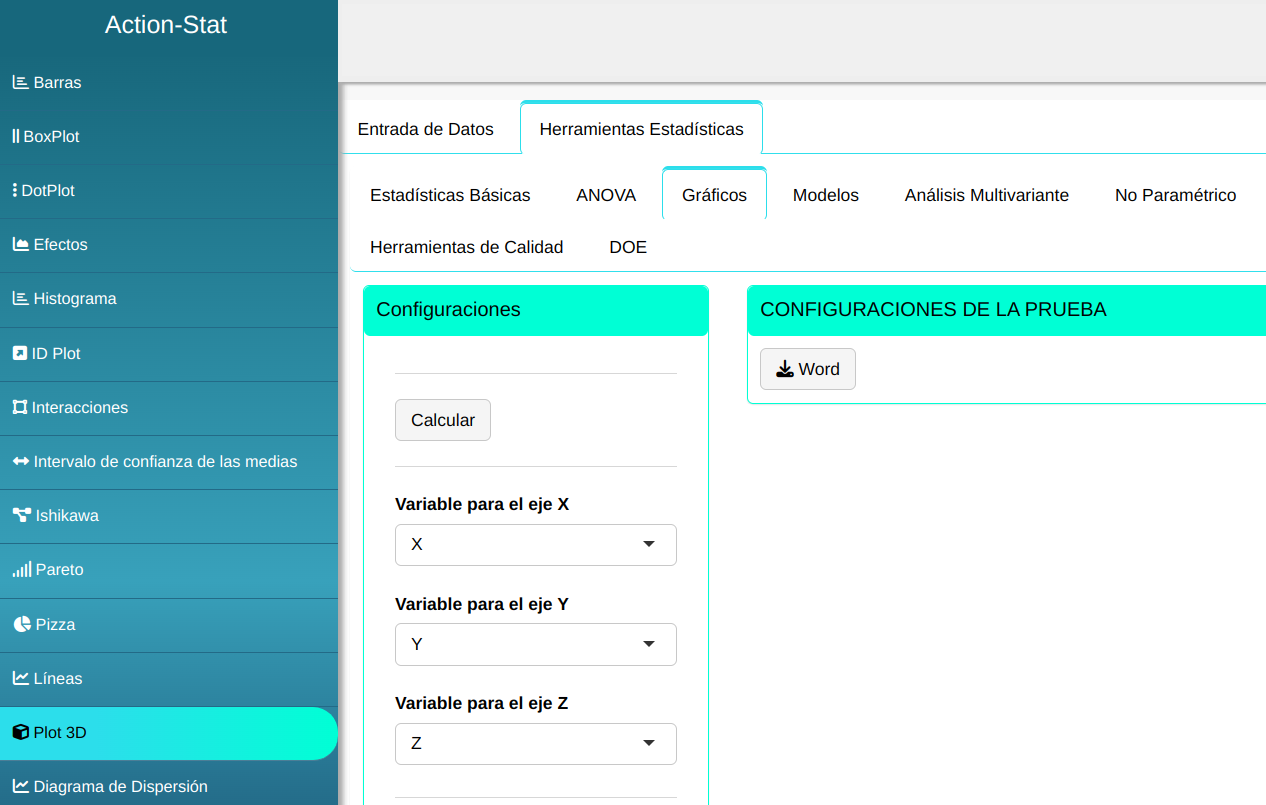This screenshot has width=1266, height=805.
Task: Open the ANOVA tab
Action: click(606, 195)
